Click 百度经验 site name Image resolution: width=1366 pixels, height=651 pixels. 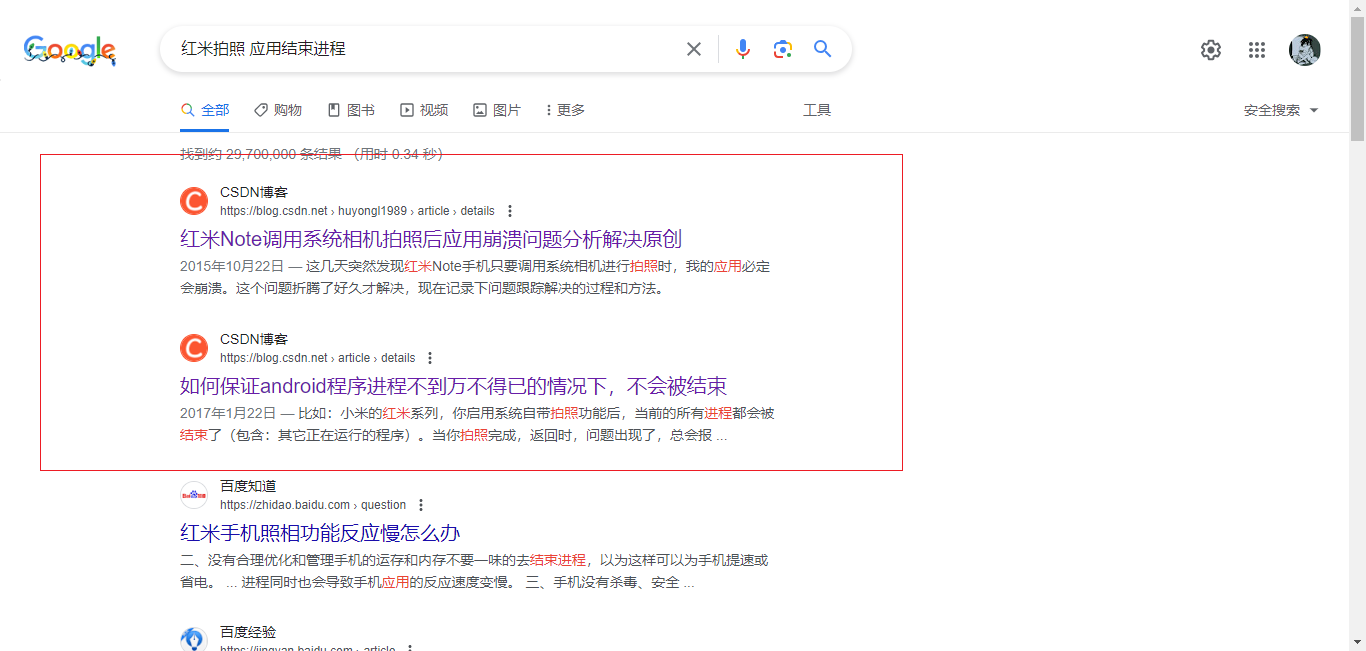tap(248, 632)
